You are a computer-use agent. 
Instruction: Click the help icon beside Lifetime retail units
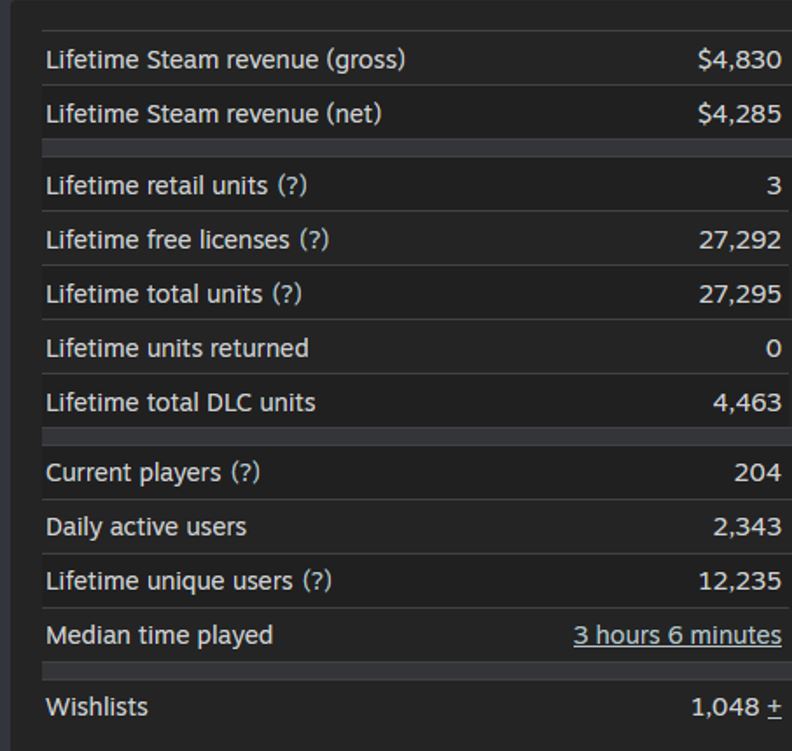coord(292,186)
